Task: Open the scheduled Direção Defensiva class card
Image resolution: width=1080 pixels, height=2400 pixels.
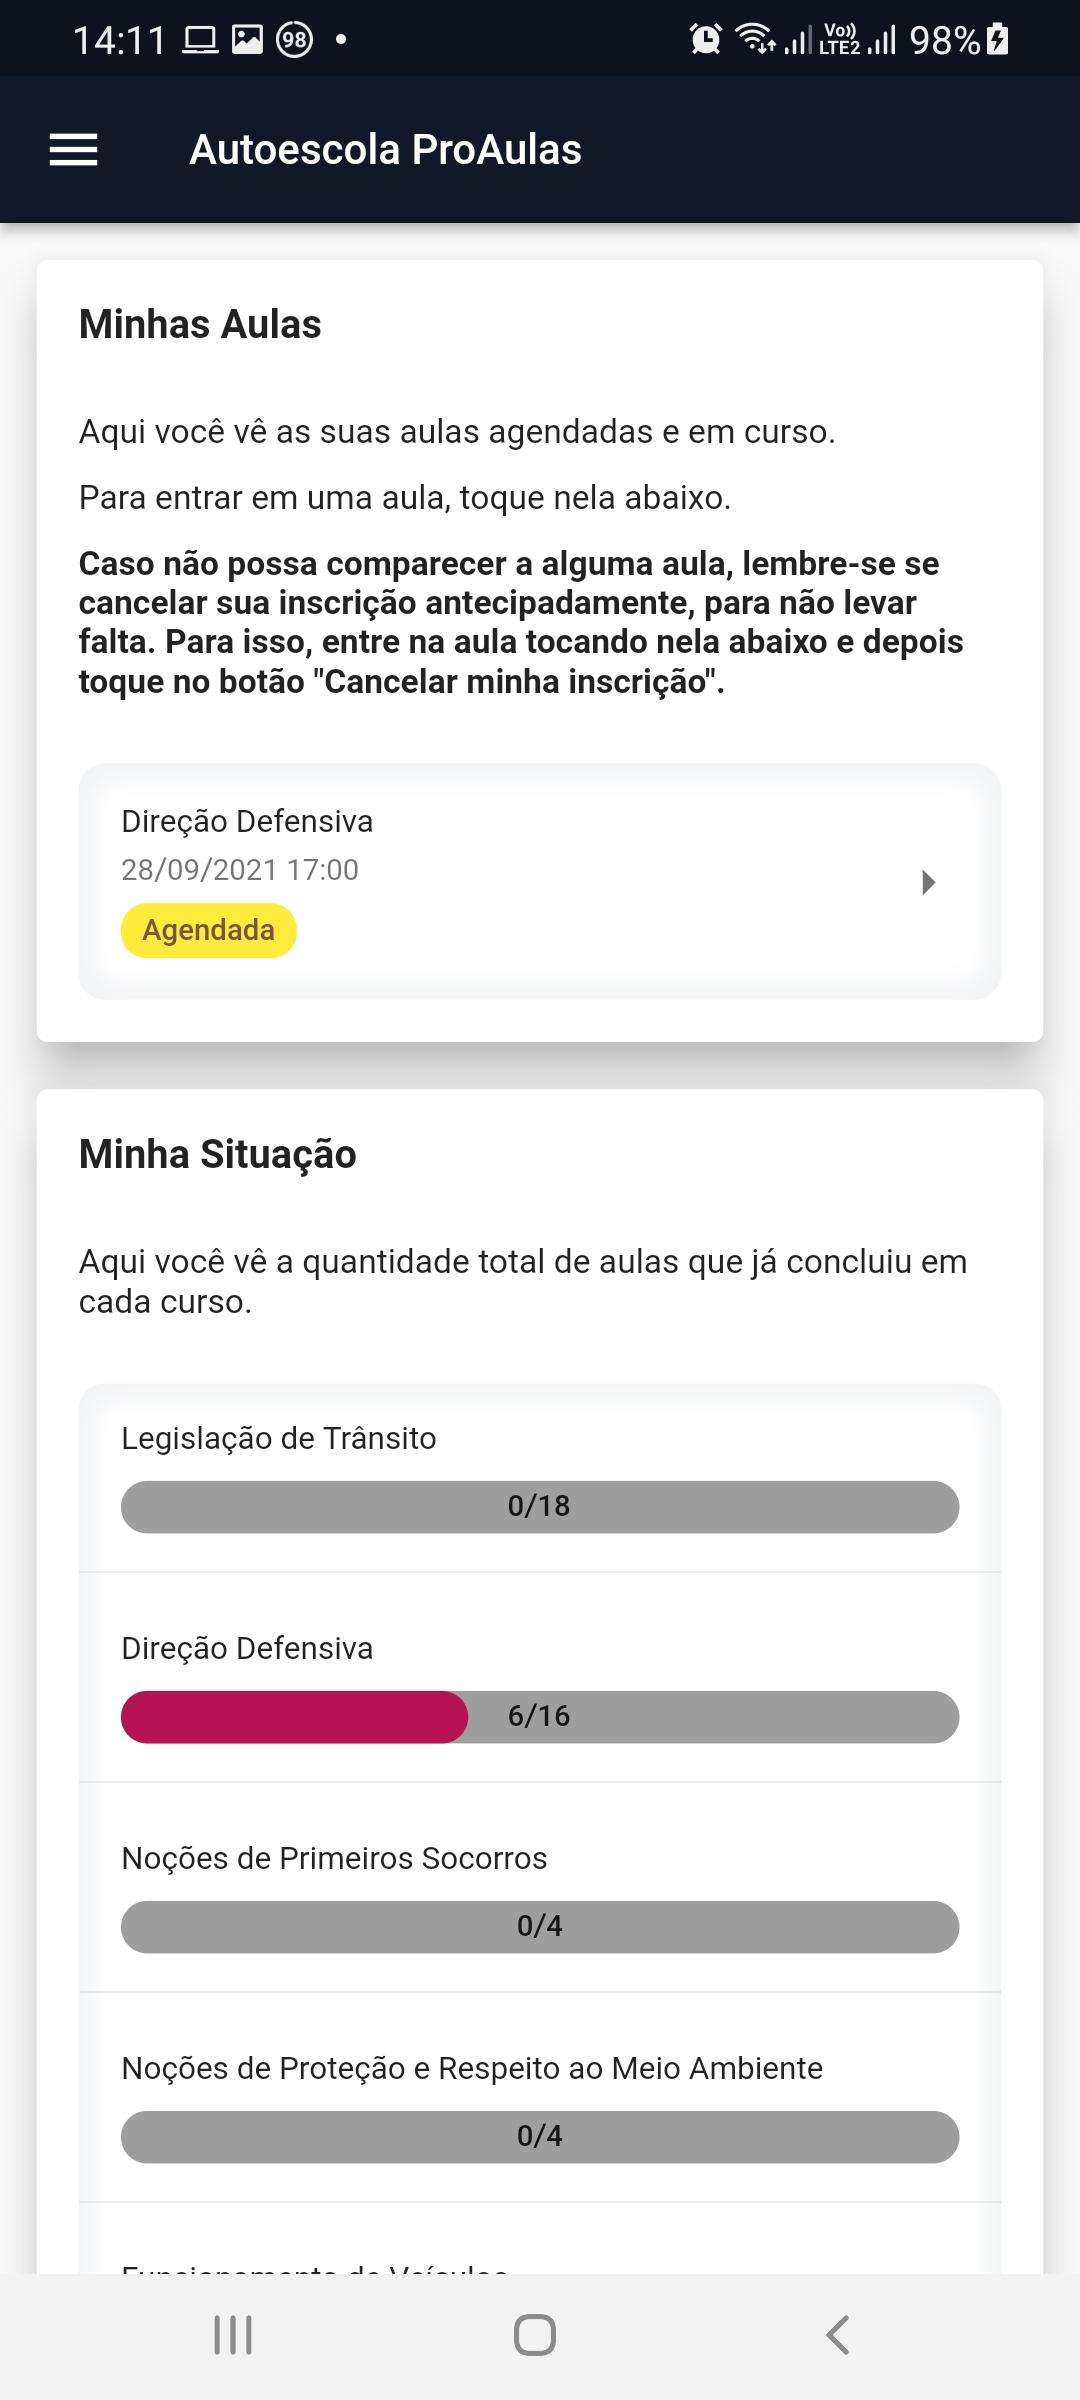Action: coord(540,882)
